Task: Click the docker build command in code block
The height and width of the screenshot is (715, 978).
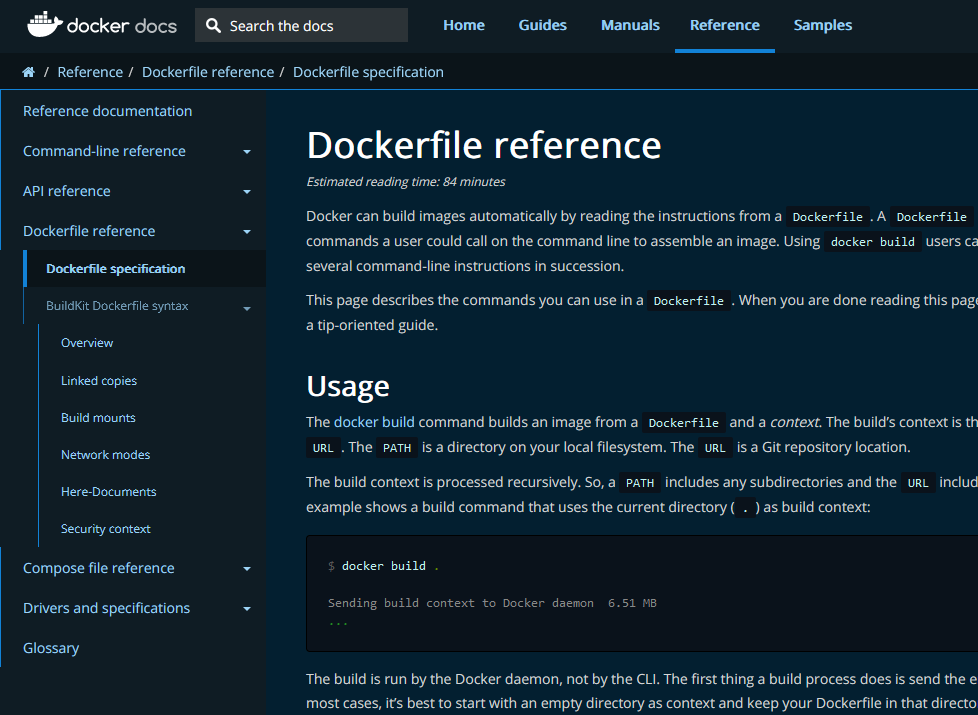Action: pyautogui.click(x=384, y=566)
